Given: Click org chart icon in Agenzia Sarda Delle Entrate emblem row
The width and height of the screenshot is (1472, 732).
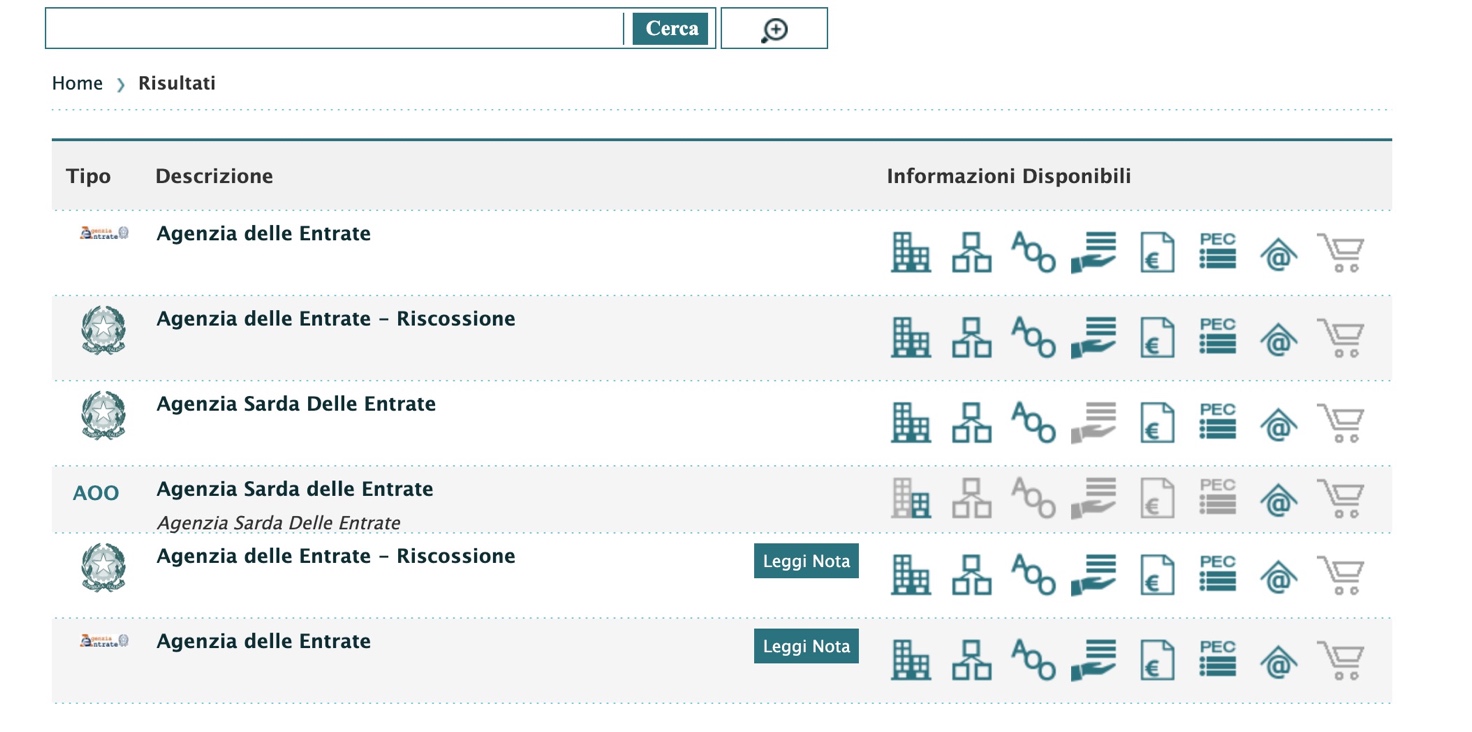Looking at the screenshot, I should 971,423.
